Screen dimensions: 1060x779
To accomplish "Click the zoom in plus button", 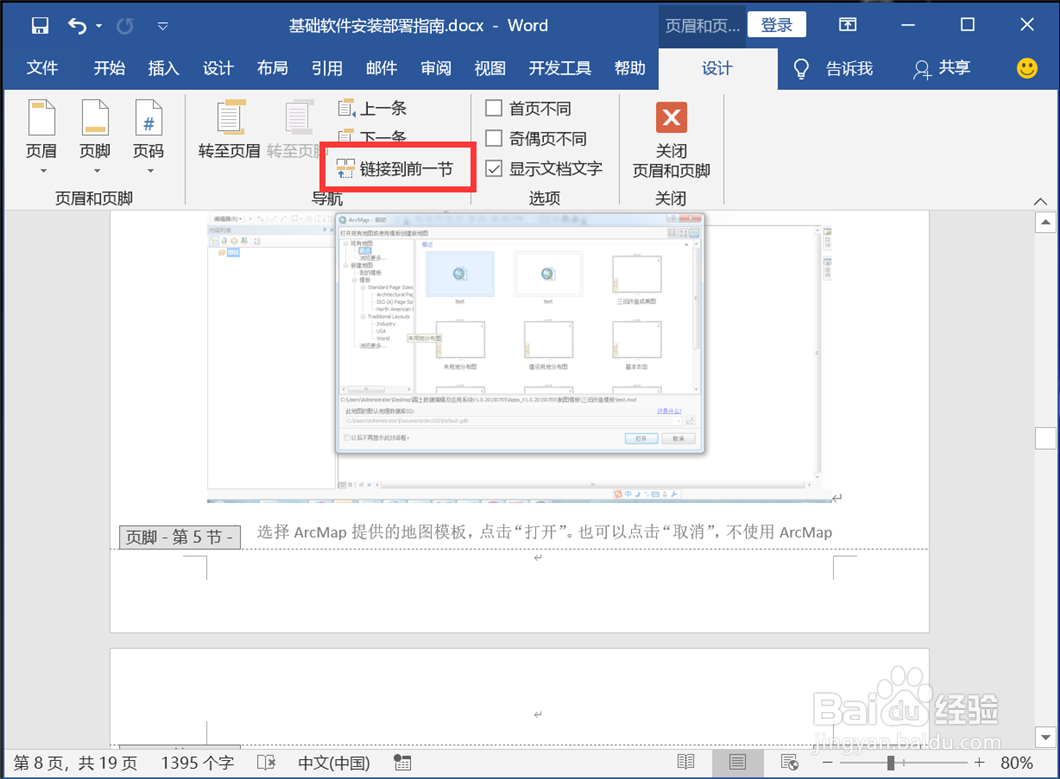I will click(x=980, y=763).
